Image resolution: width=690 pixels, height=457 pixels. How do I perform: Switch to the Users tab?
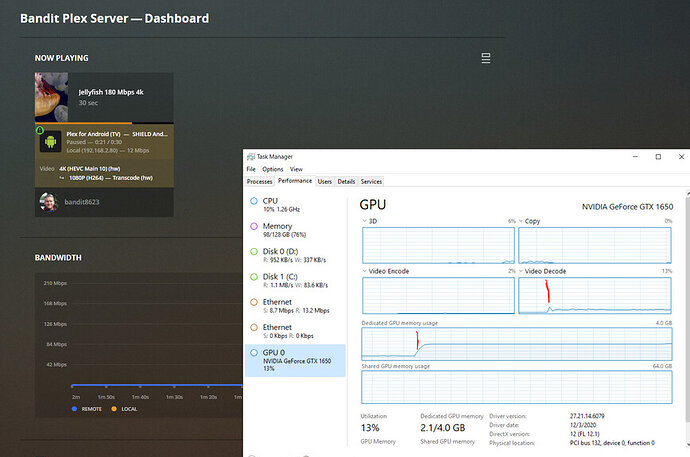pos(325,181)
